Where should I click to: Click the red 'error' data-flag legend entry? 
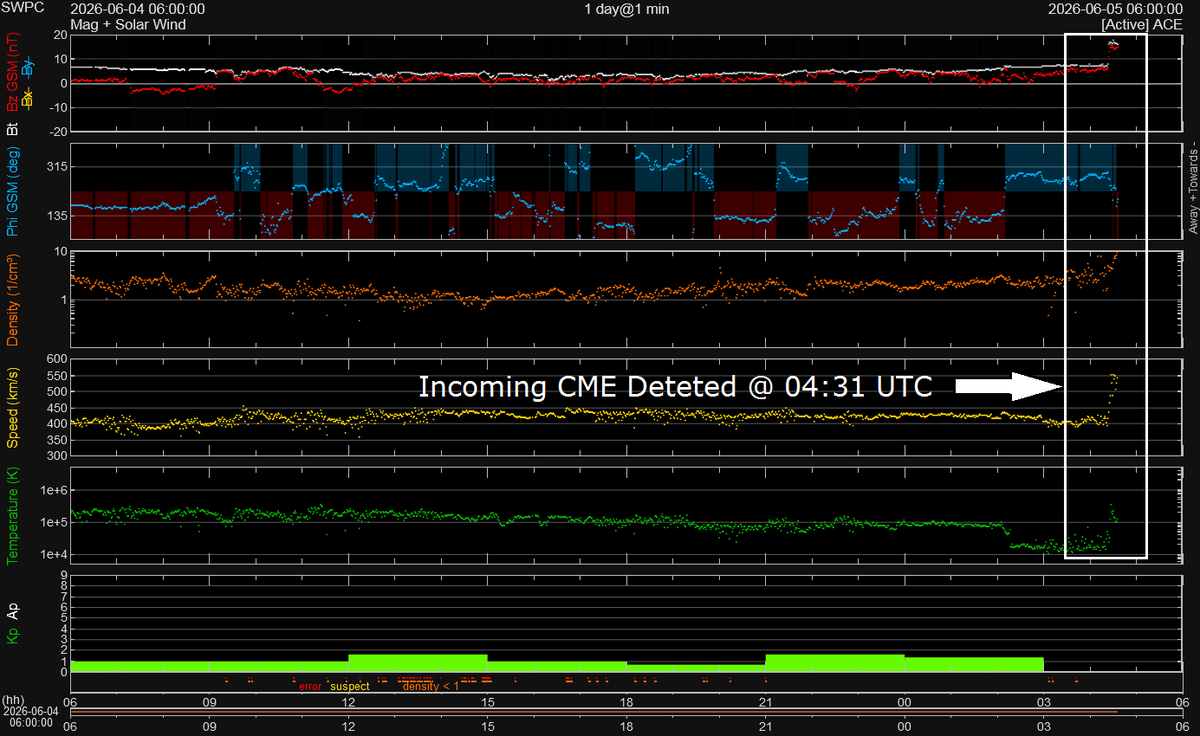click(311, 686)
